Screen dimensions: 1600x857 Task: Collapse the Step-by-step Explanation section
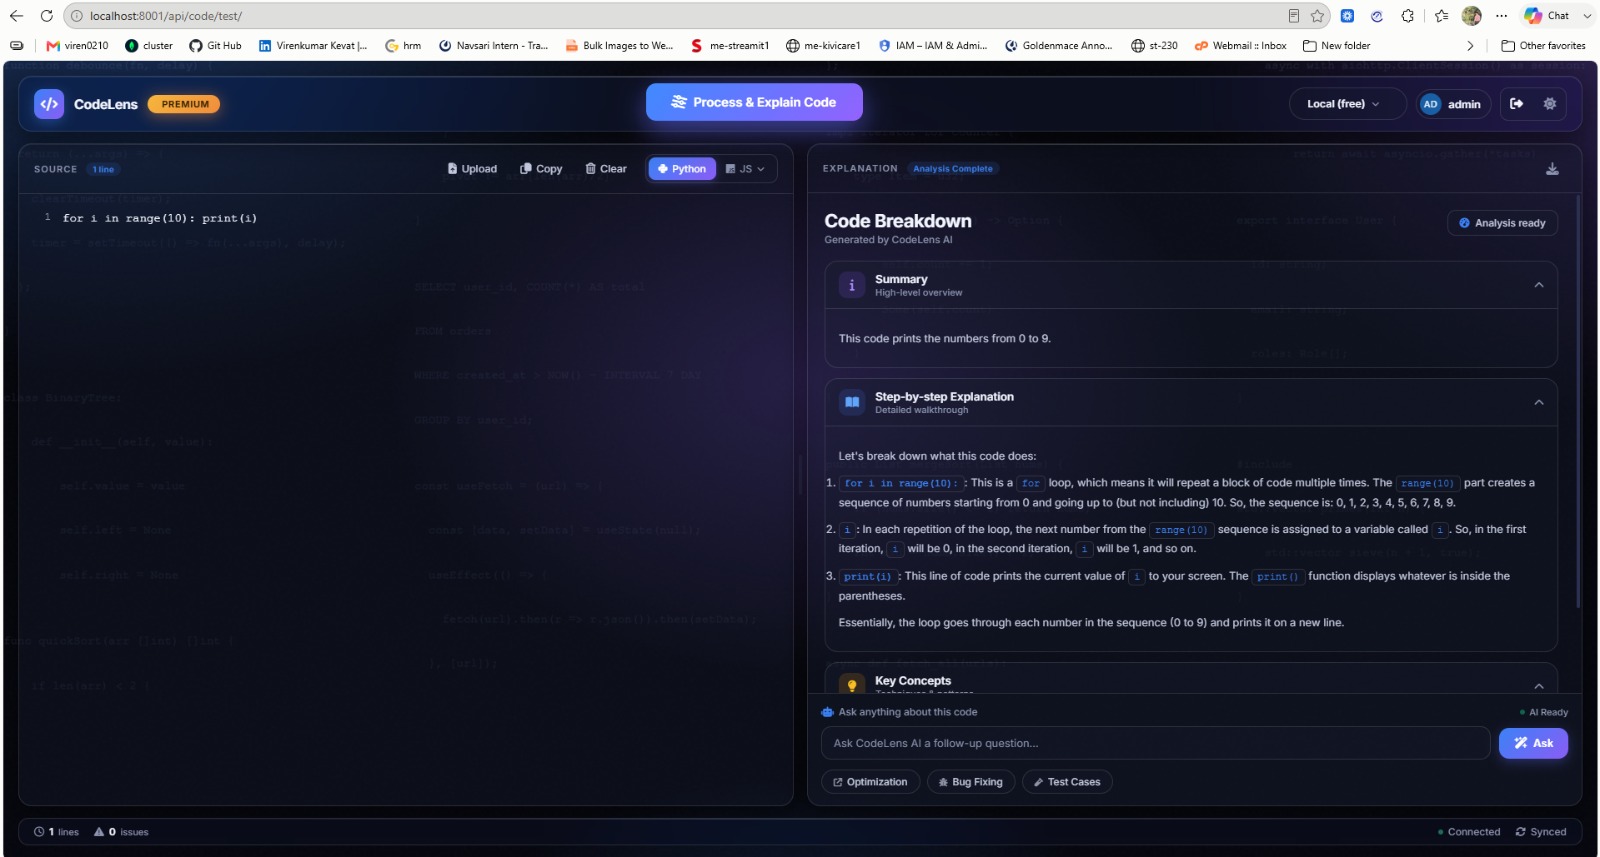[1539, 402]
